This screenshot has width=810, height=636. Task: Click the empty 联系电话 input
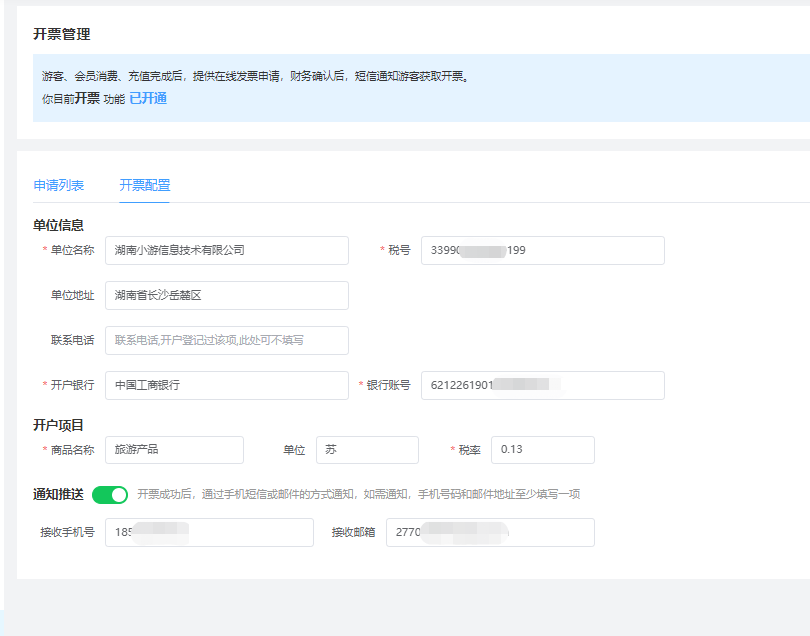(226, 340)
